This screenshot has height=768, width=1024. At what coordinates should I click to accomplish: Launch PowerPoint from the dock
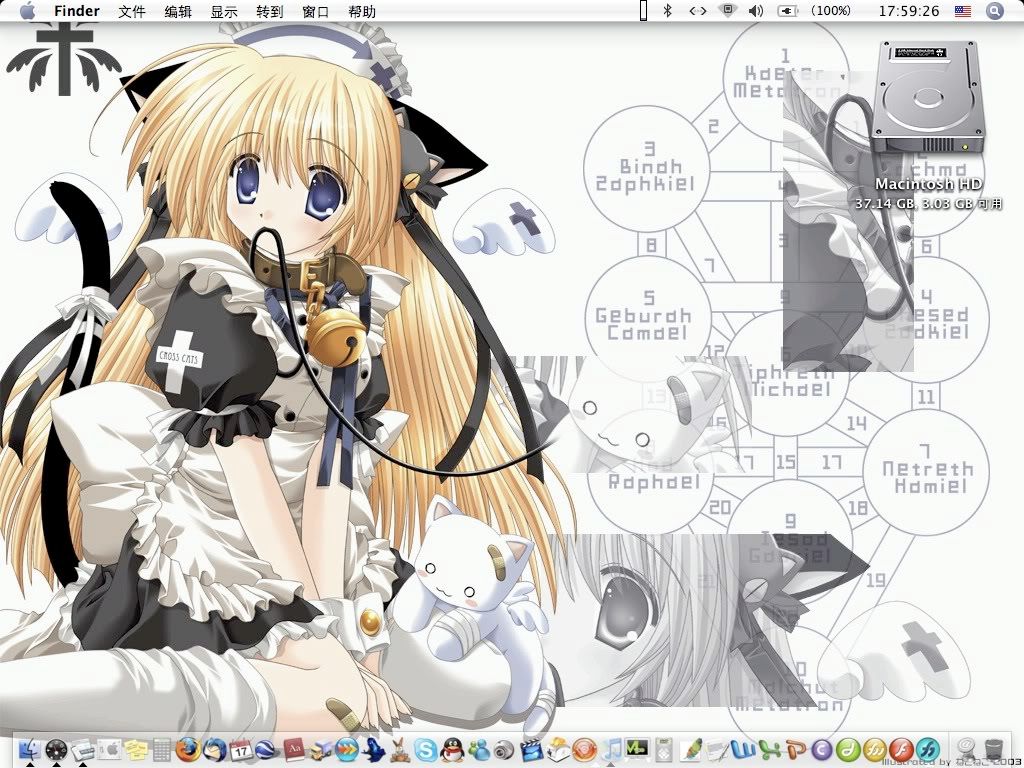(796, 749)
